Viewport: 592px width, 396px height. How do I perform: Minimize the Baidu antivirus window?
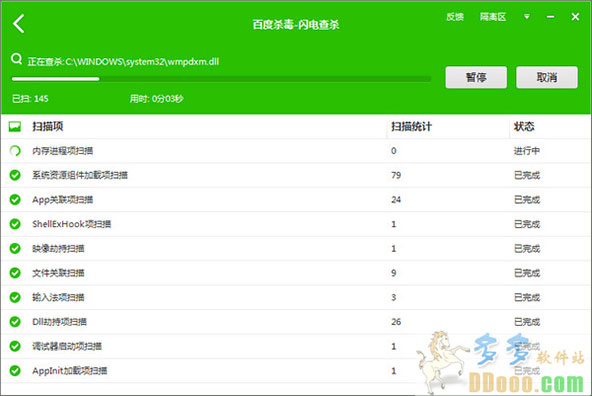point(550,17)
